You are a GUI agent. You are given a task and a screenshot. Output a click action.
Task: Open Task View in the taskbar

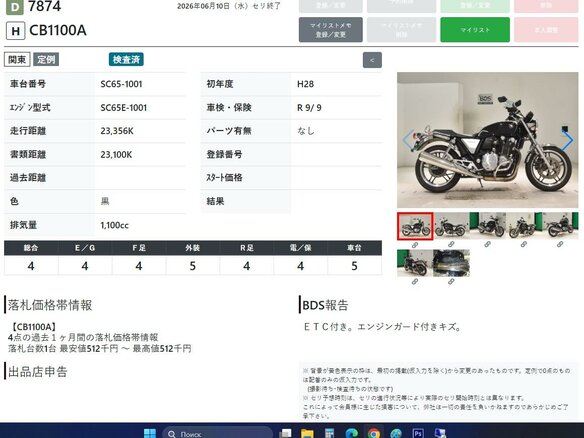[x=285, y=434]
